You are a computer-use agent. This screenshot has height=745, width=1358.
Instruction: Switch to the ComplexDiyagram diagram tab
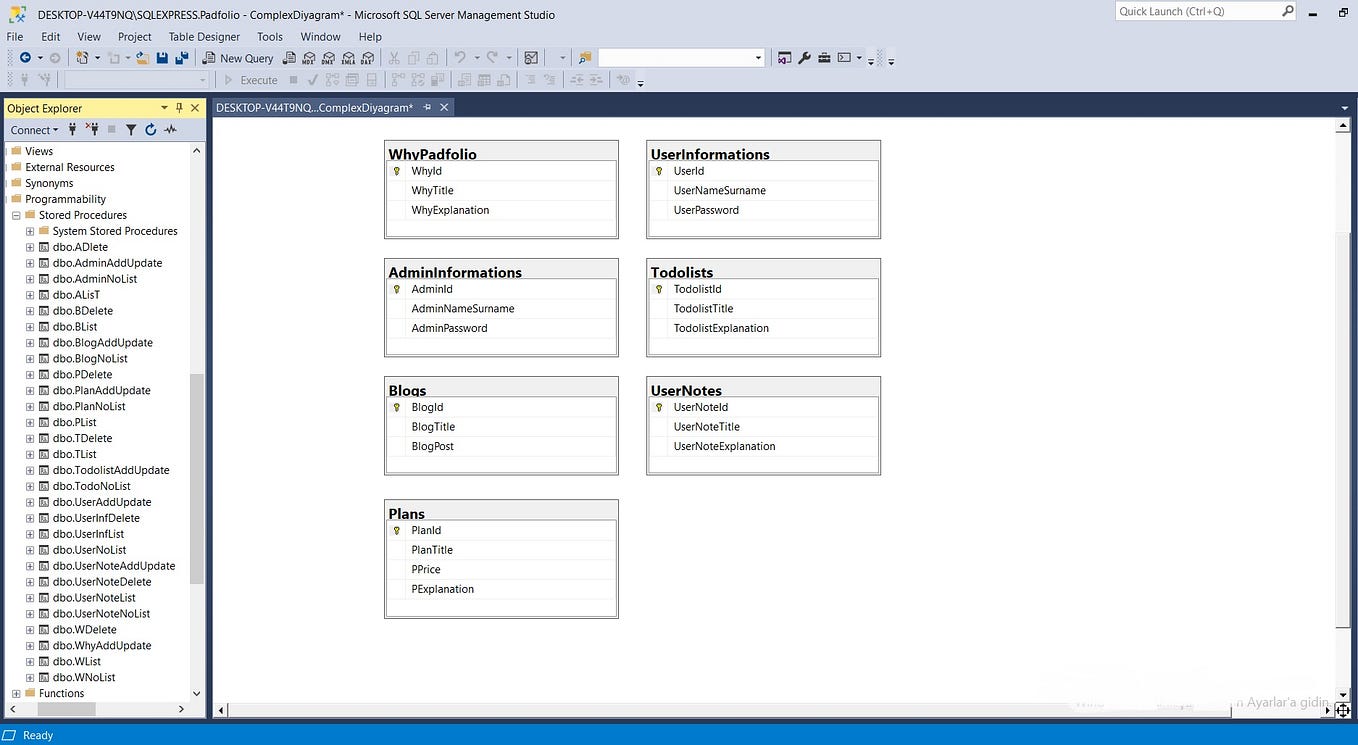pos(315,107)
